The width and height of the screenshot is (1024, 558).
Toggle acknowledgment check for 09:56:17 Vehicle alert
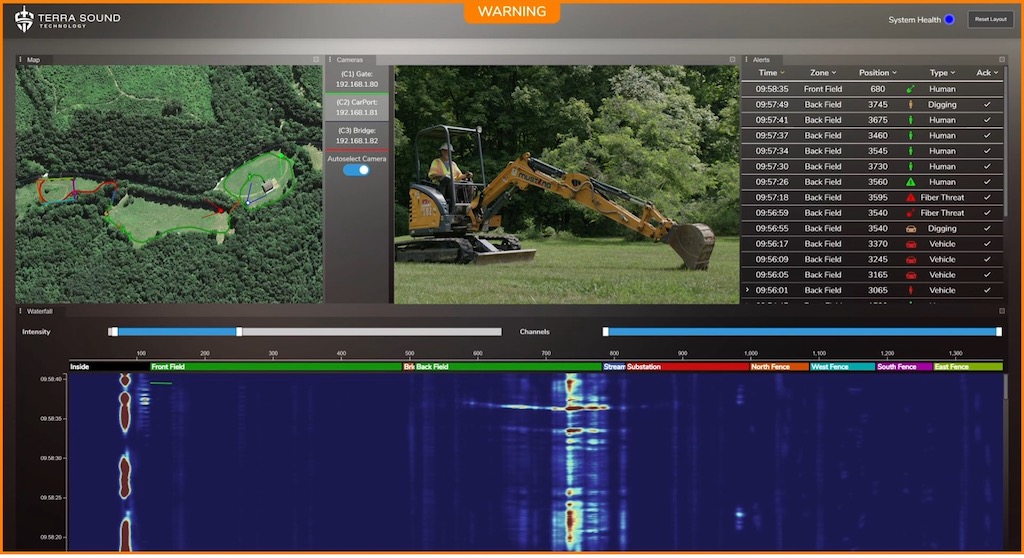(987, 244)
